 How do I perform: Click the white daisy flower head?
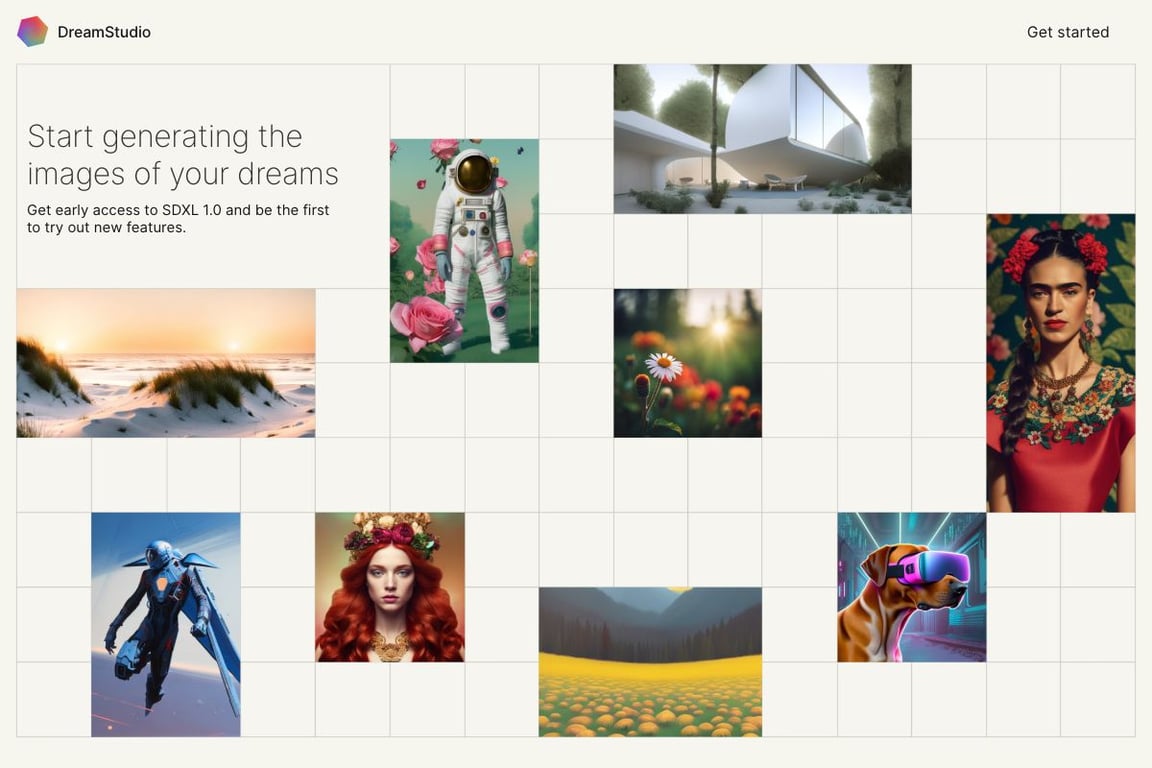663,365
